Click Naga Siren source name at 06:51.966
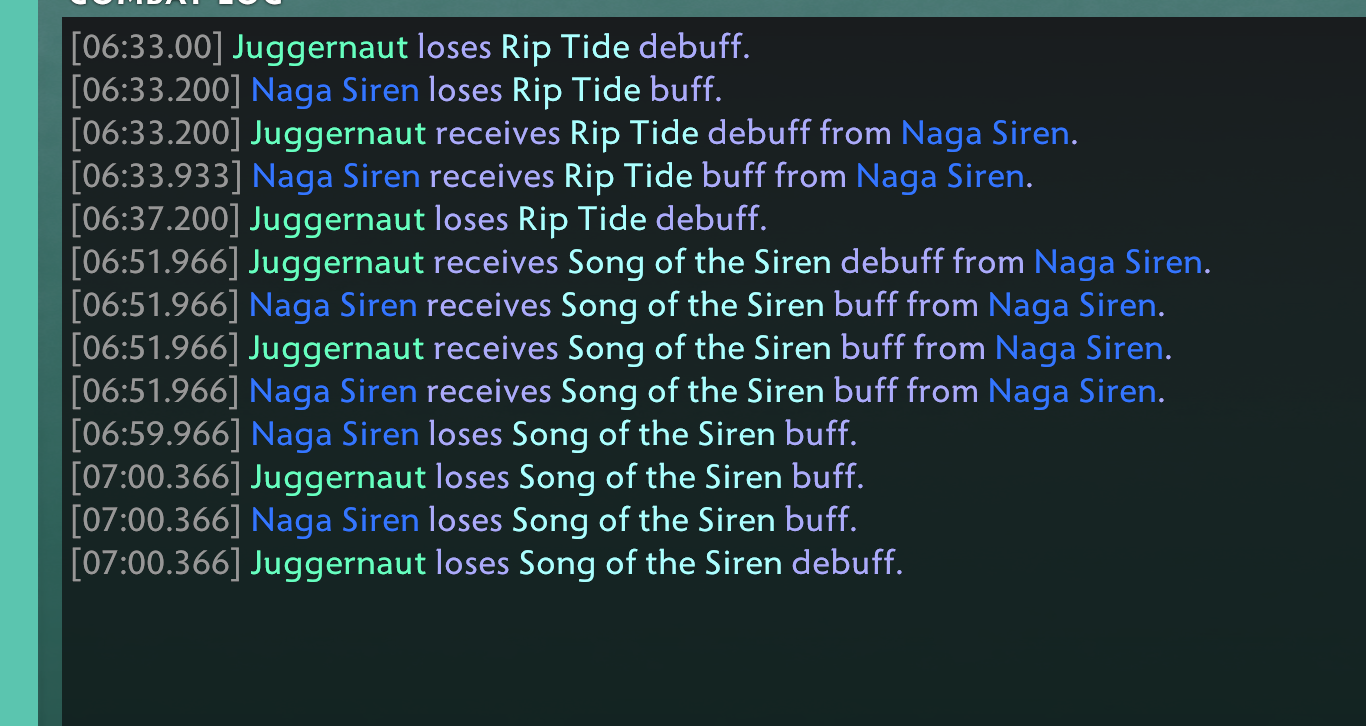1366x726 pixels. (x=1119, y=261)
